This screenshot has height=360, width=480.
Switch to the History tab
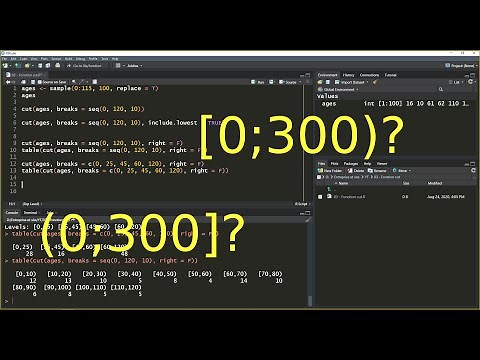[x=348, y=75]
